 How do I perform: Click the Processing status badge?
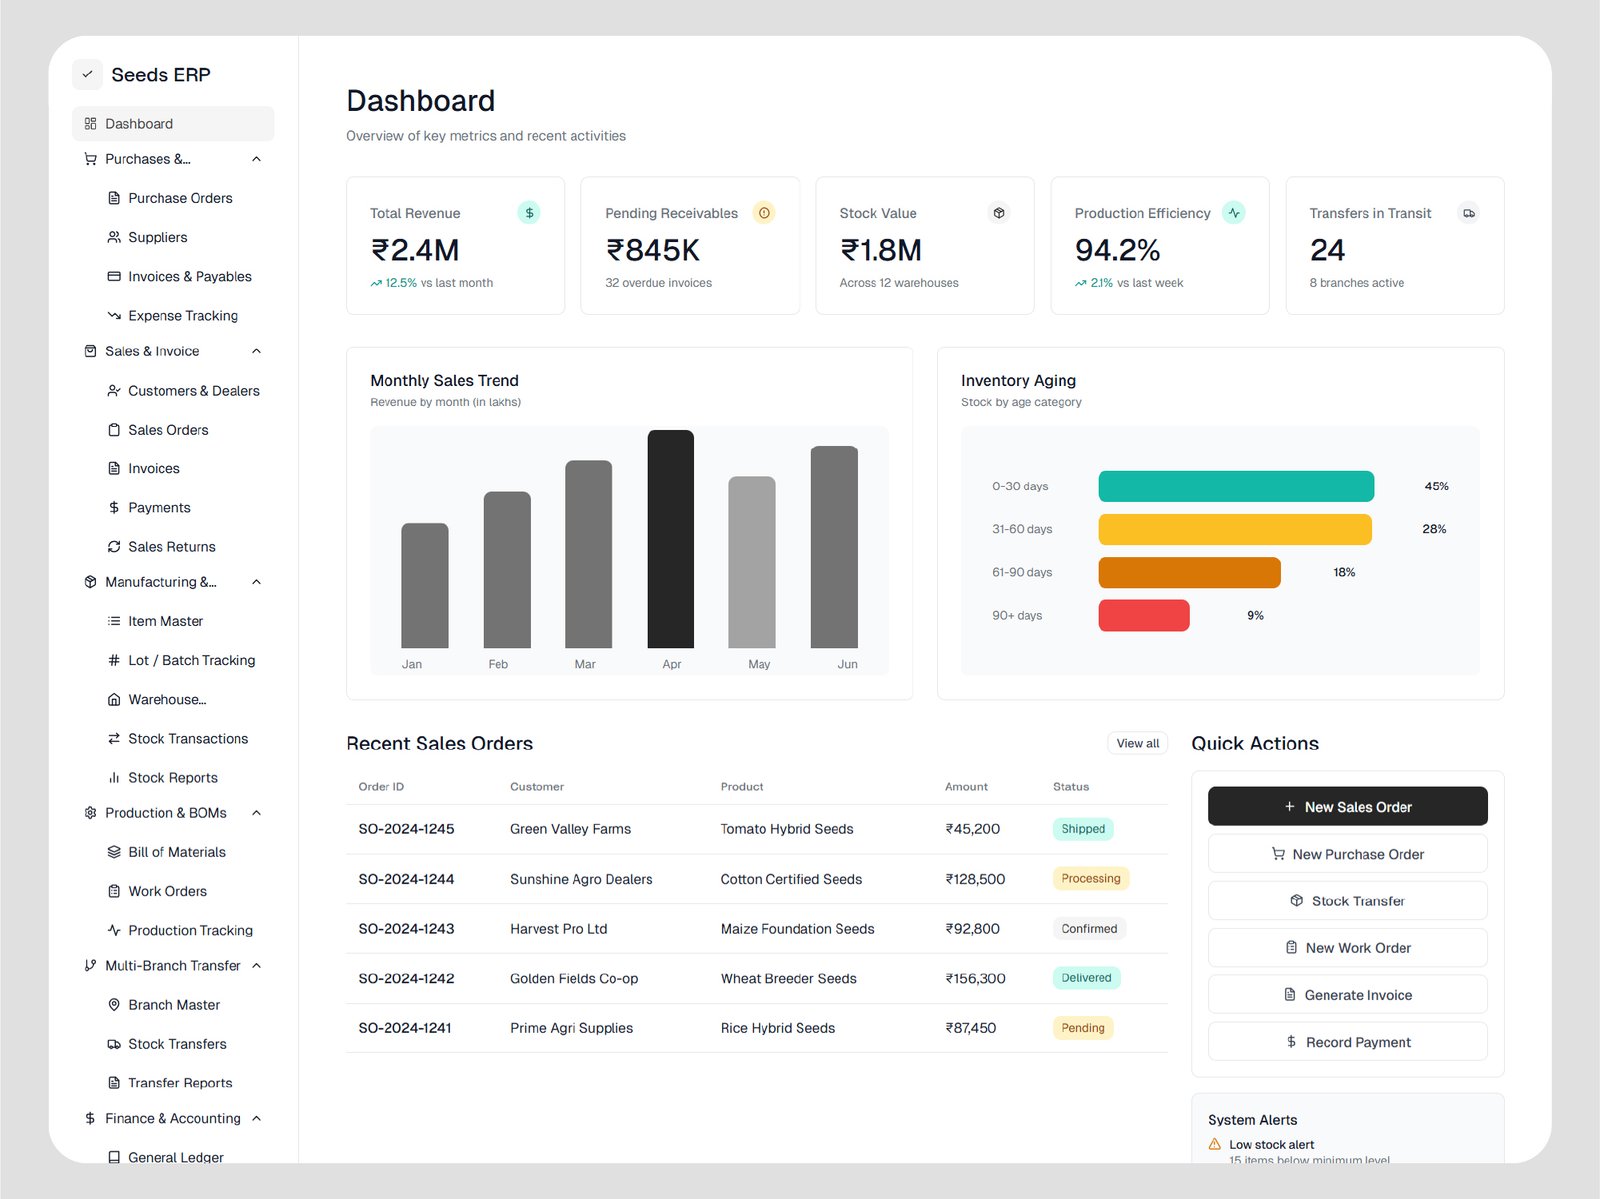tap(1091, 878)
